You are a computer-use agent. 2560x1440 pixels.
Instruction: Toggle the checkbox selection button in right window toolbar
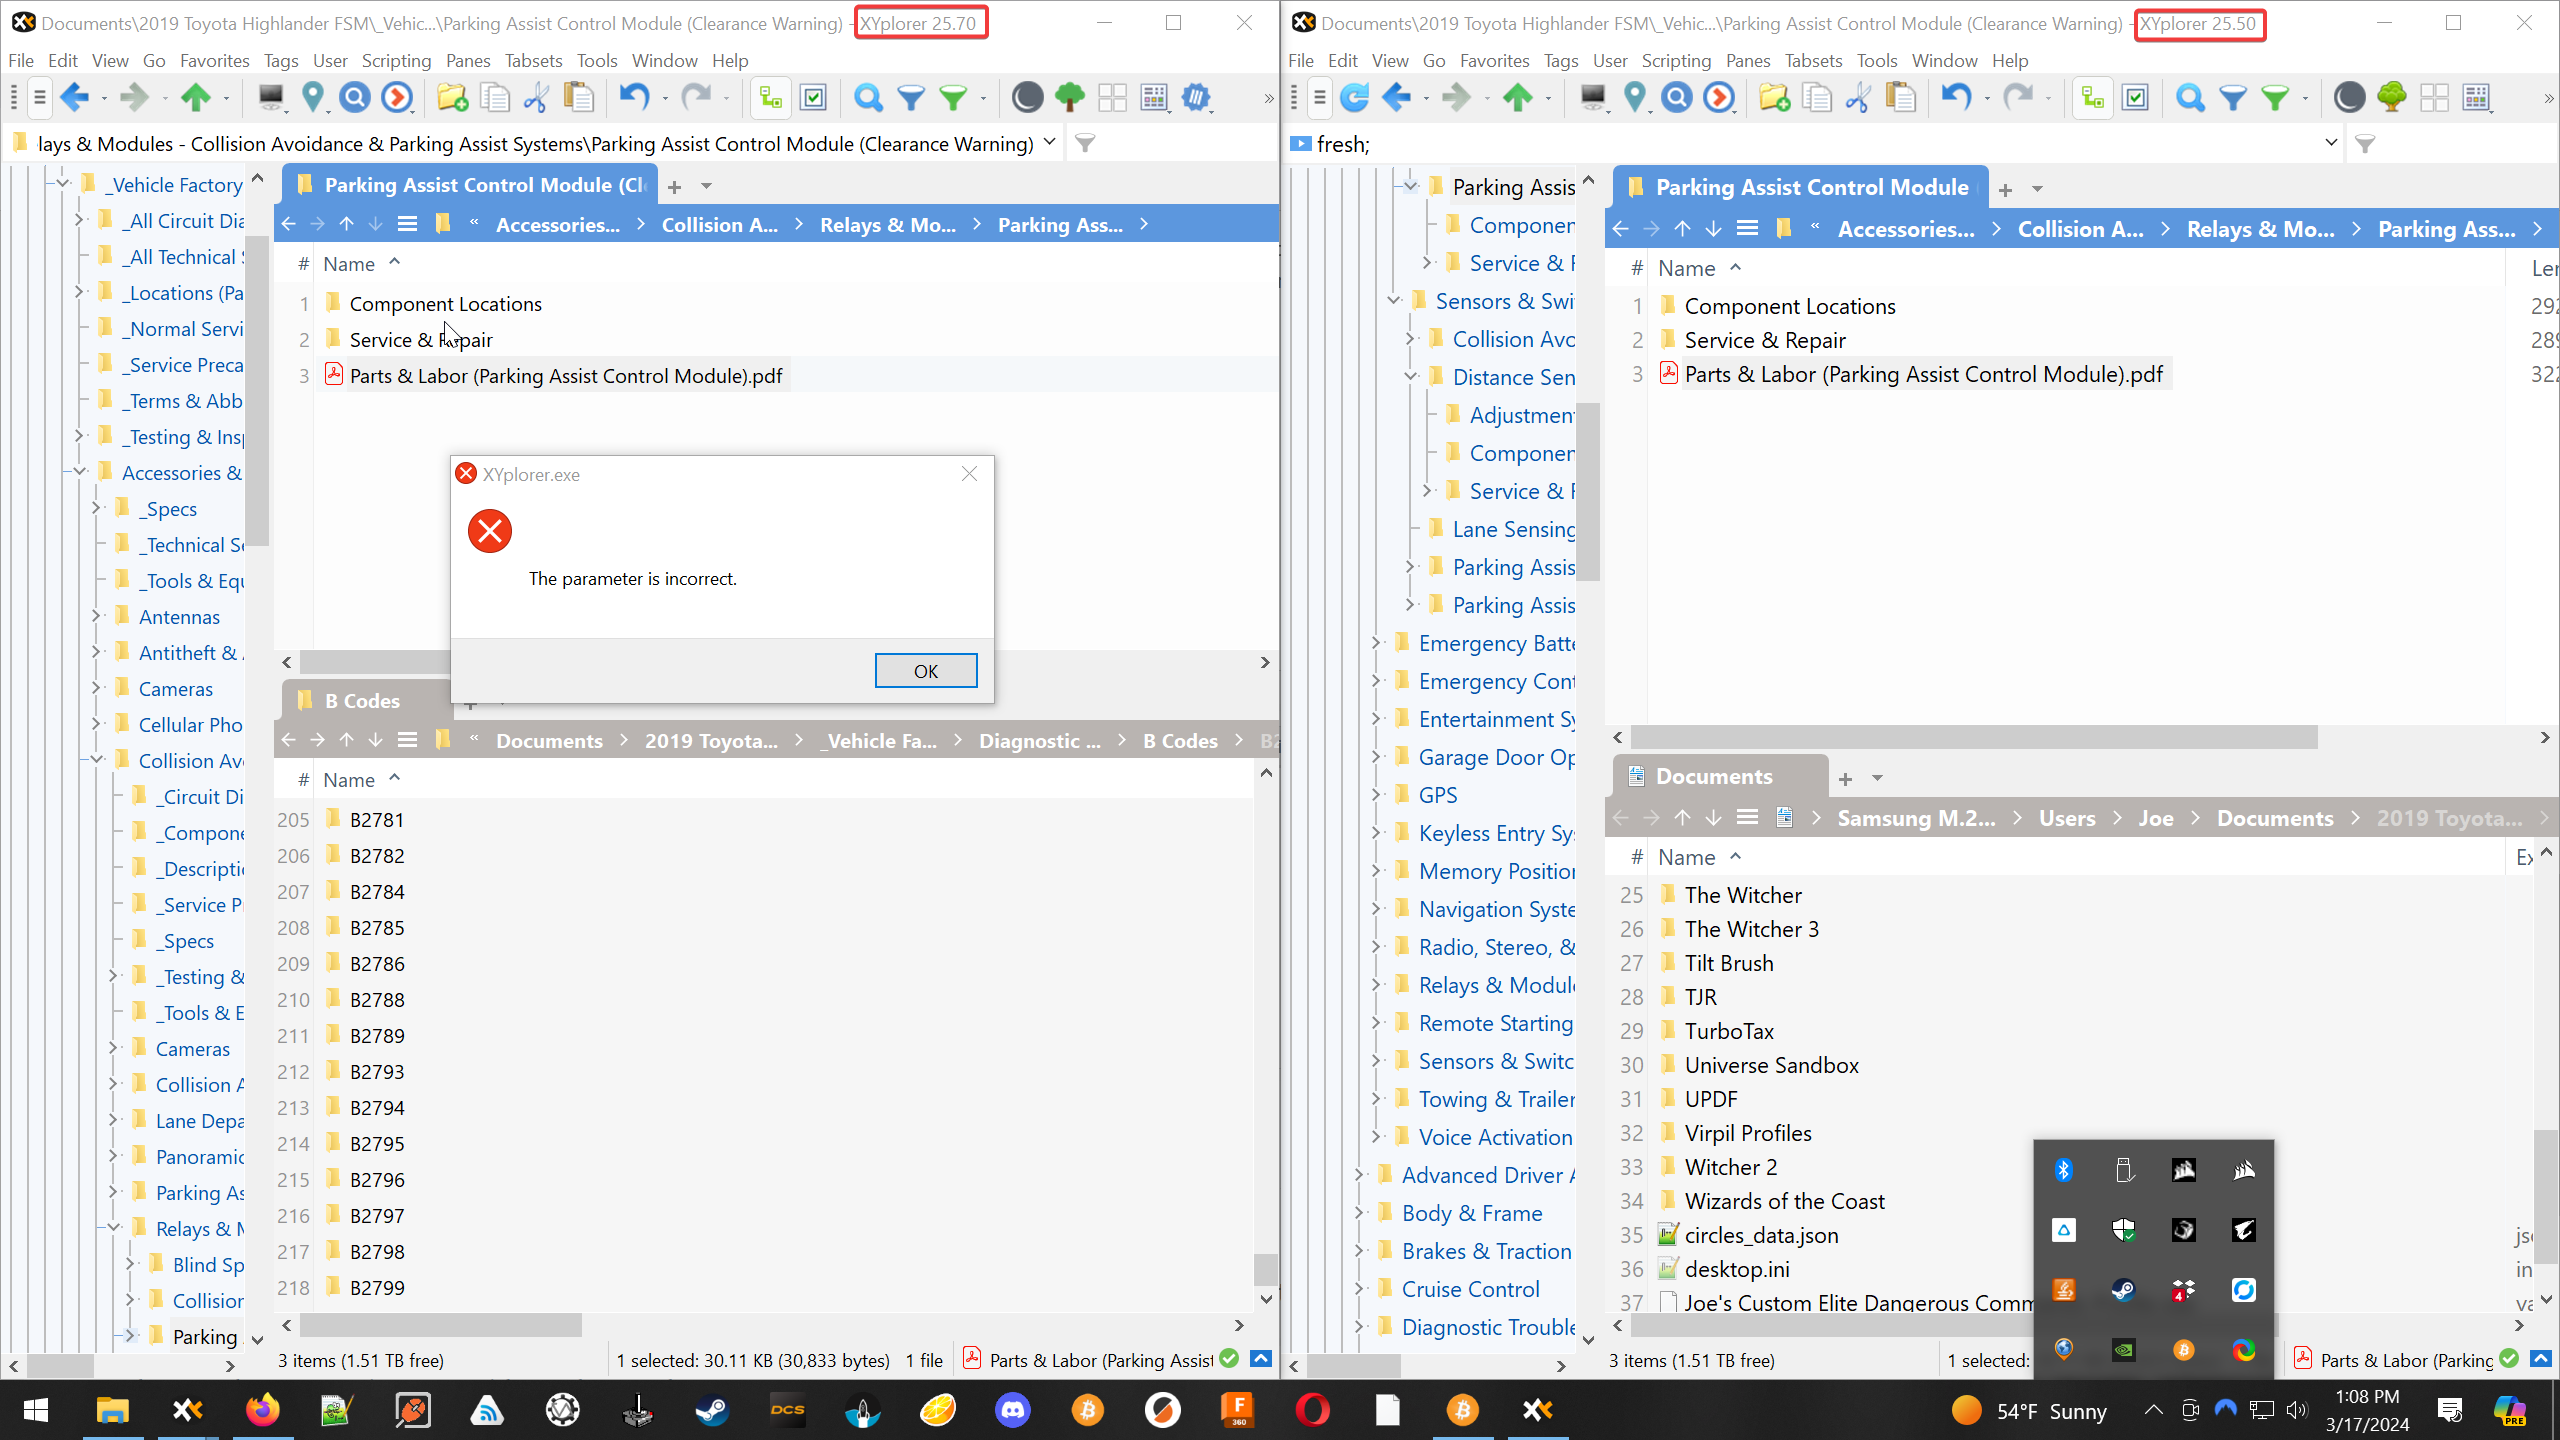[2135, 97]
